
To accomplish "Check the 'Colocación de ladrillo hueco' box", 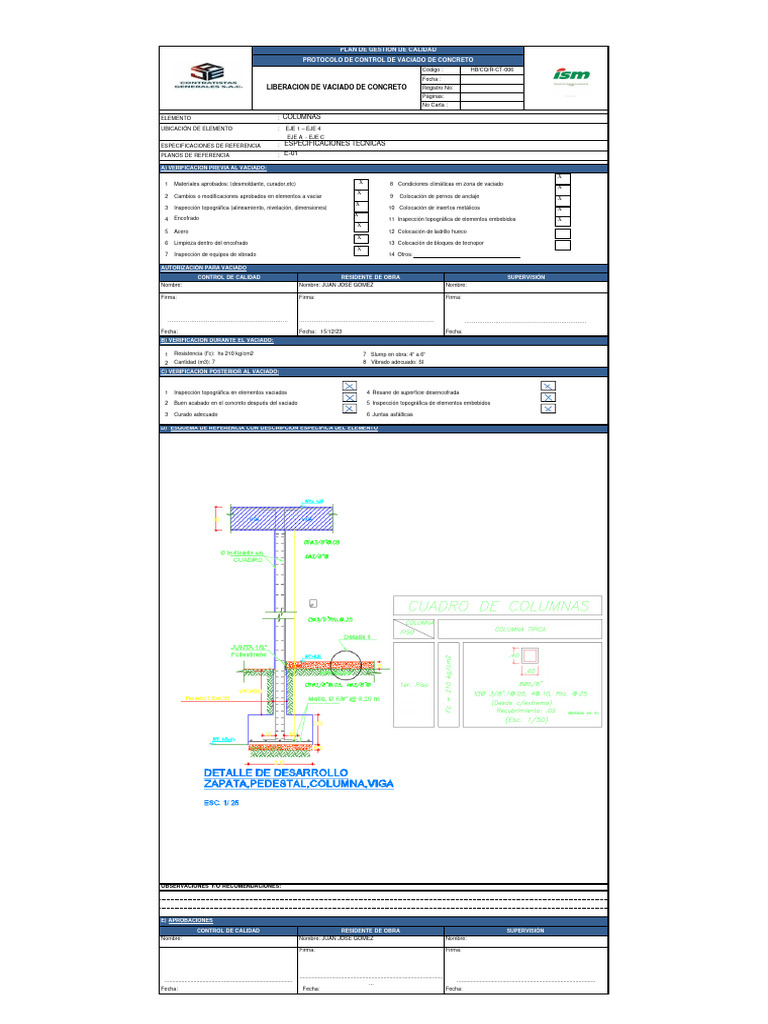I will click(x=563, y=233).
